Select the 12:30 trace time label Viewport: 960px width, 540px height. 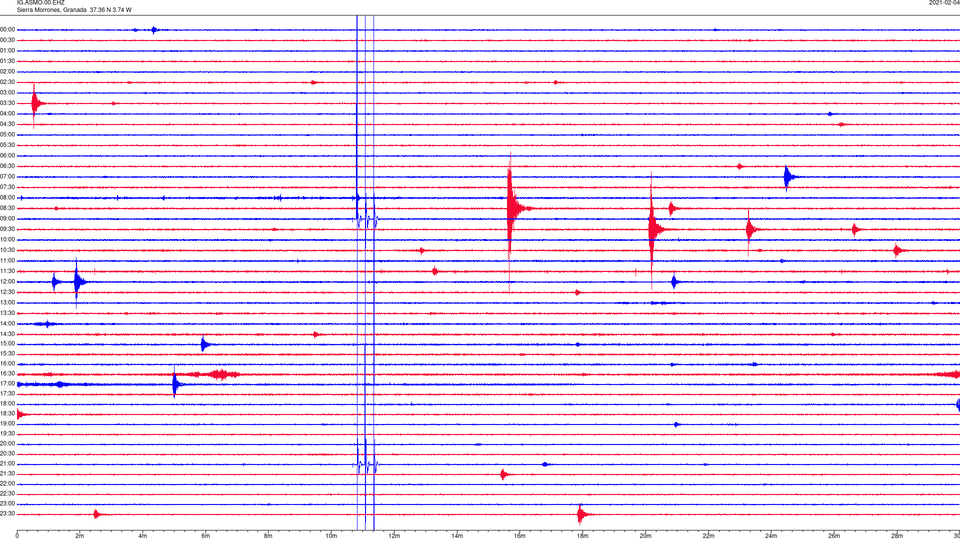pos(7,292)
